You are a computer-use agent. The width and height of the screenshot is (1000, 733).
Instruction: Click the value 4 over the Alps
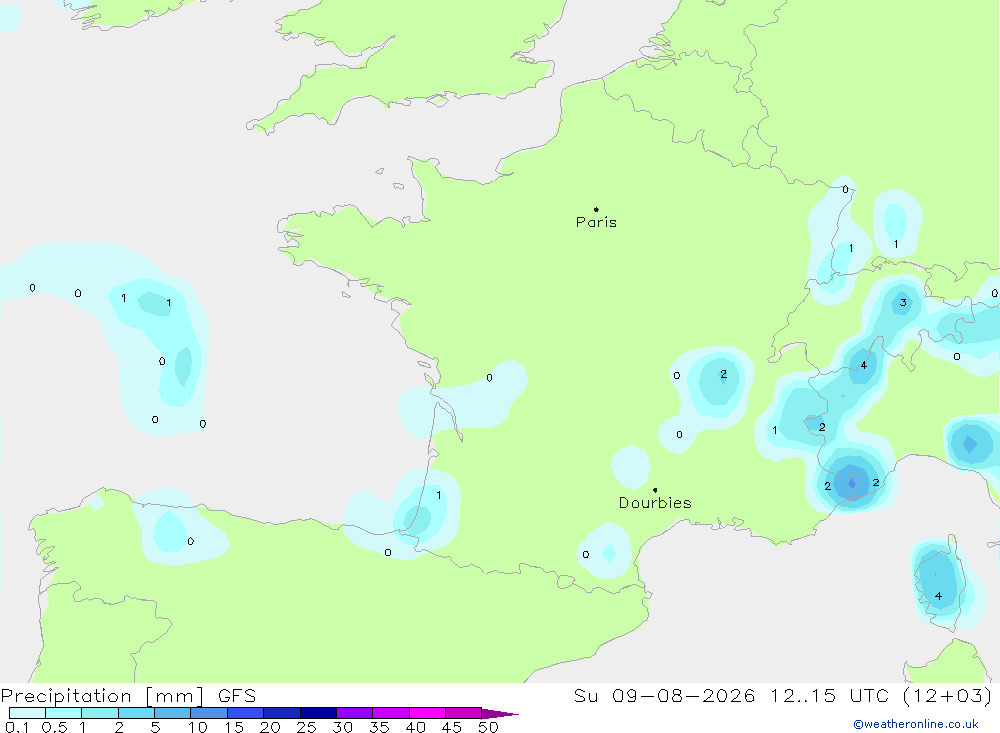[864, 365]
